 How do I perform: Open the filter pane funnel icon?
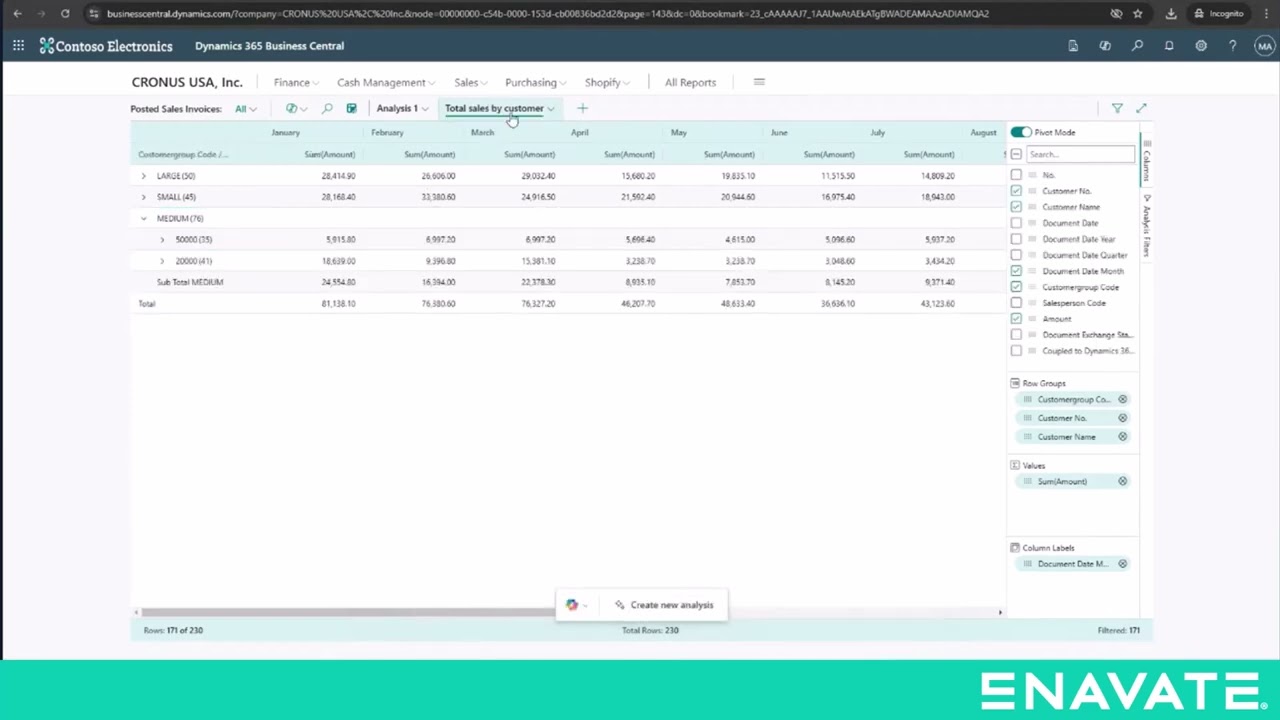tap(1117, 108)
